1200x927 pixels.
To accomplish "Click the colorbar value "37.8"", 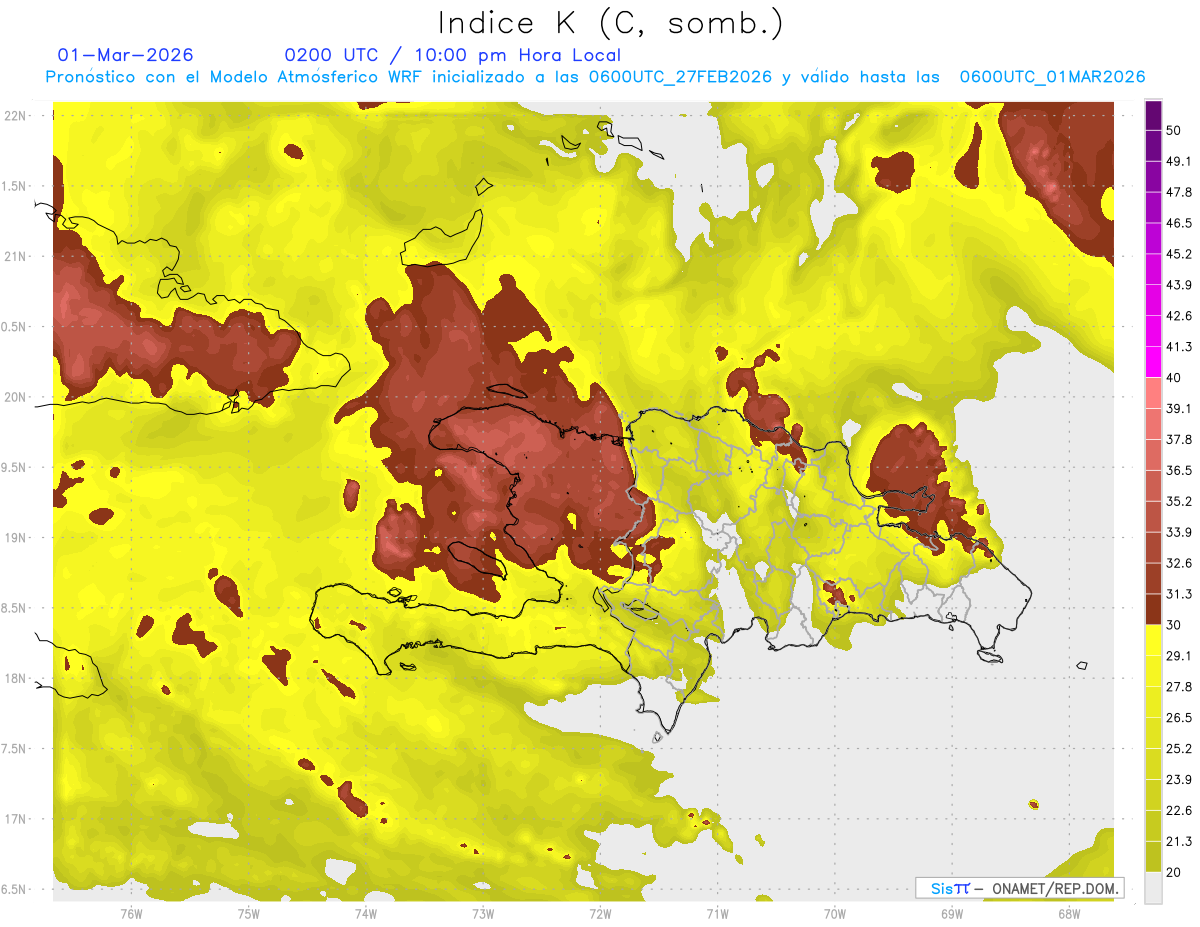I will click(x=1178, y=440).
